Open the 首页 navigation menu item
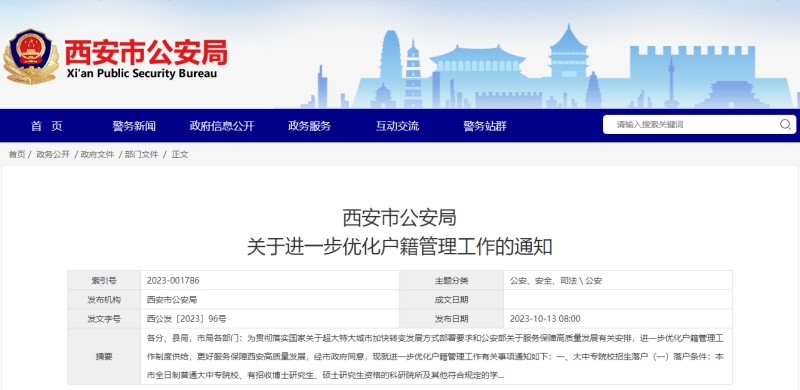Screen dimensions: 800x390 (x=47, y=126)
